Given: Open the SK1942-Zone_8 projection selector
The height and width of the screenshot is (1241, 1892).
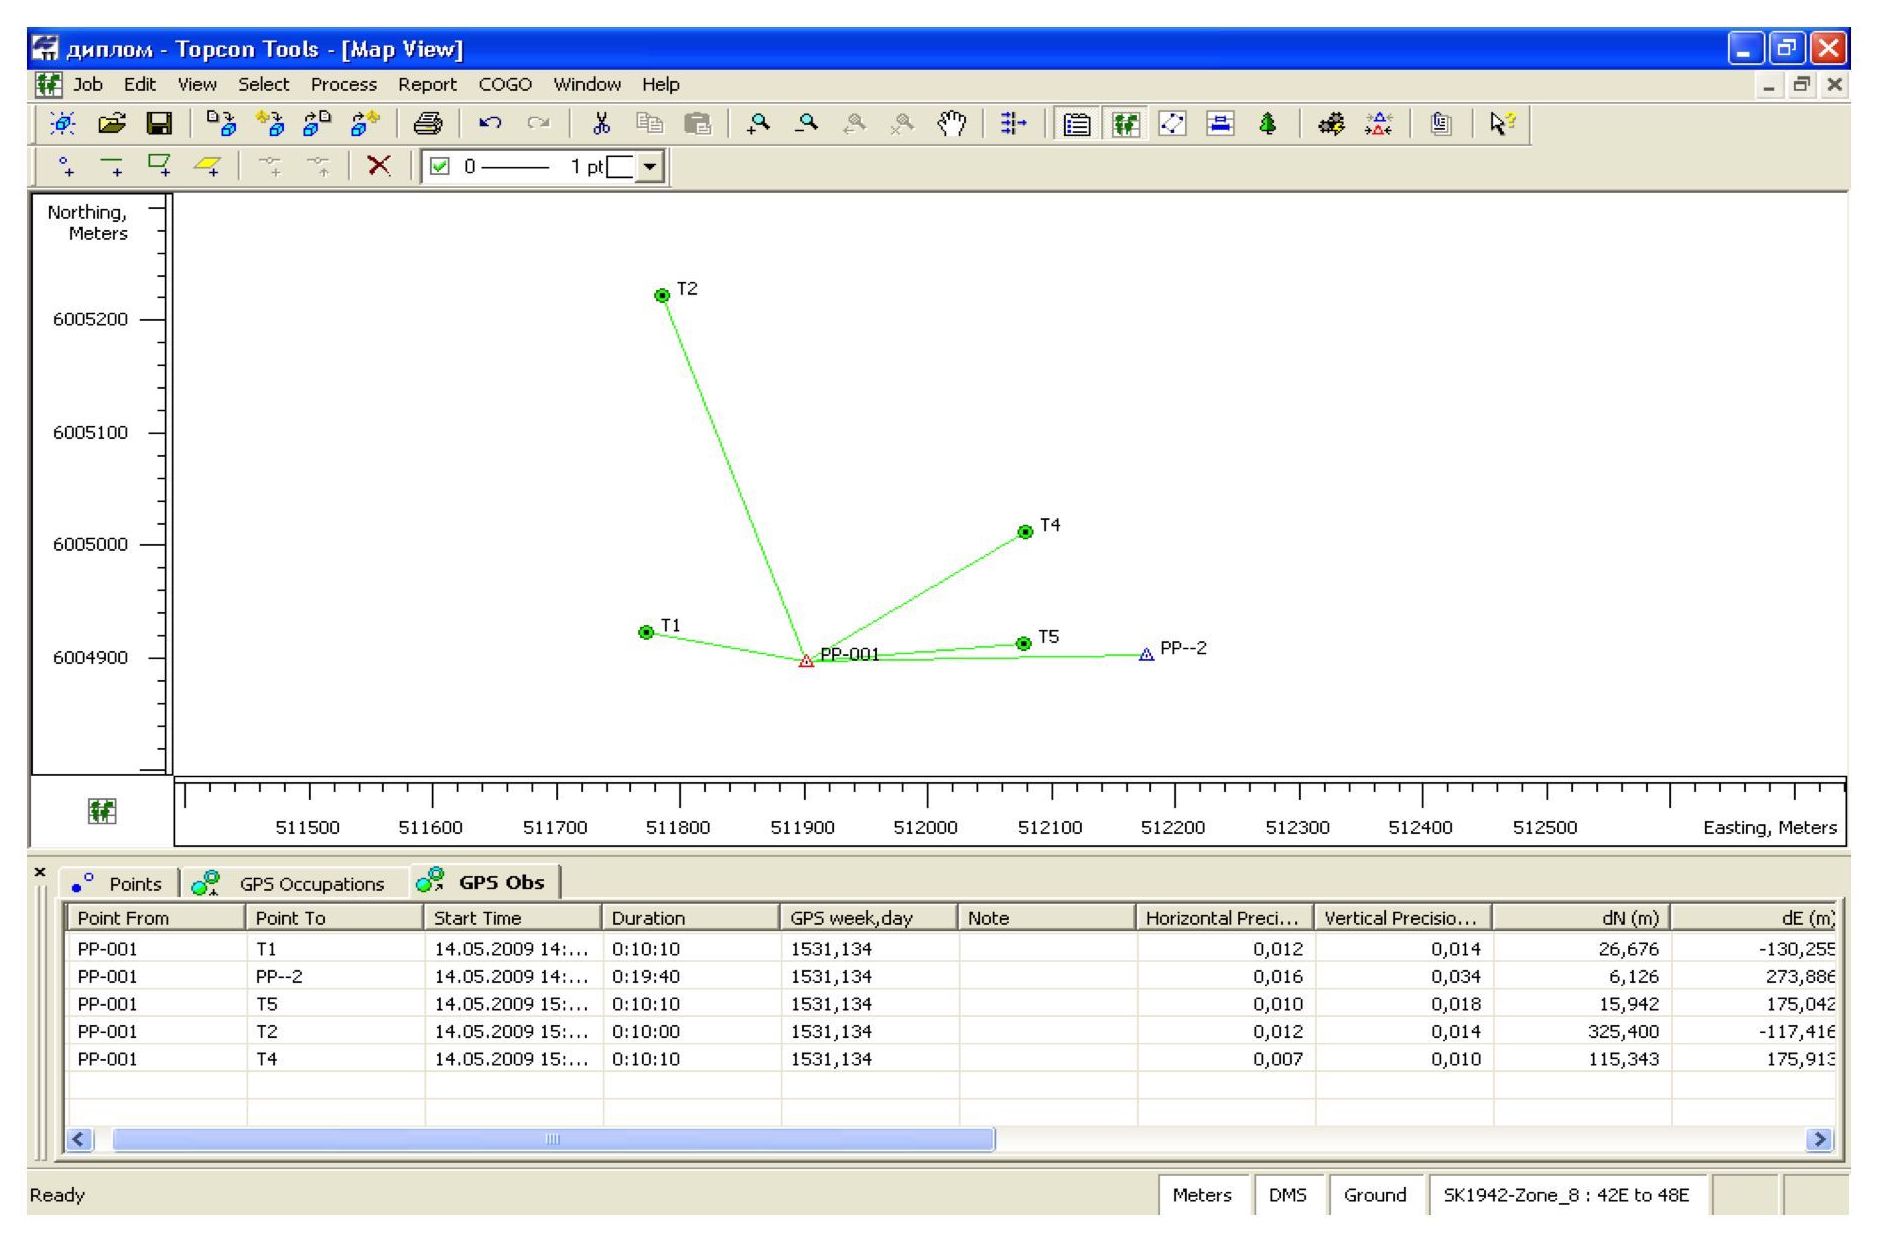Looking at the screenshot, I should (x=1566, y=1195).
